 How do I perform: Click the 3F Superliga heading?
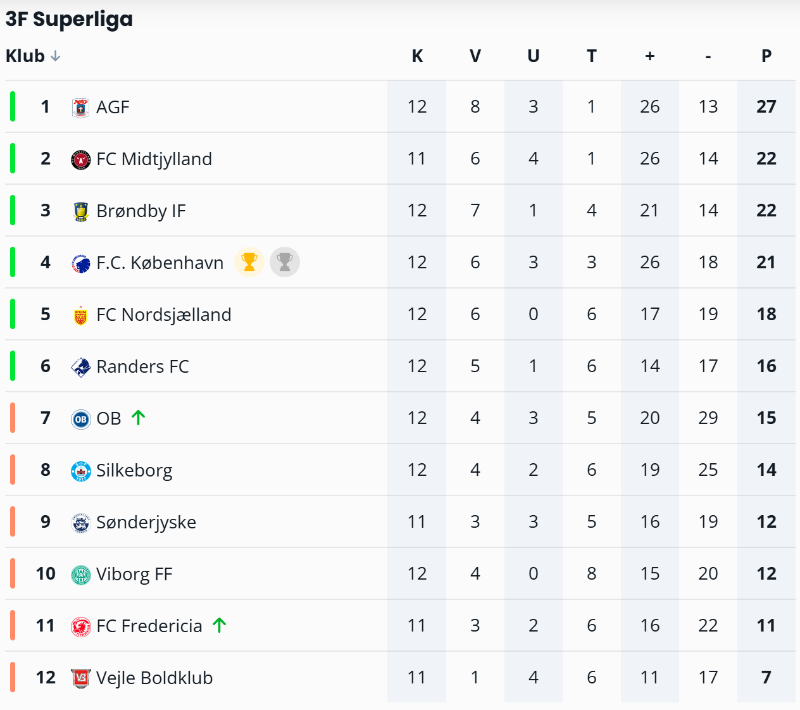[69, 19]
